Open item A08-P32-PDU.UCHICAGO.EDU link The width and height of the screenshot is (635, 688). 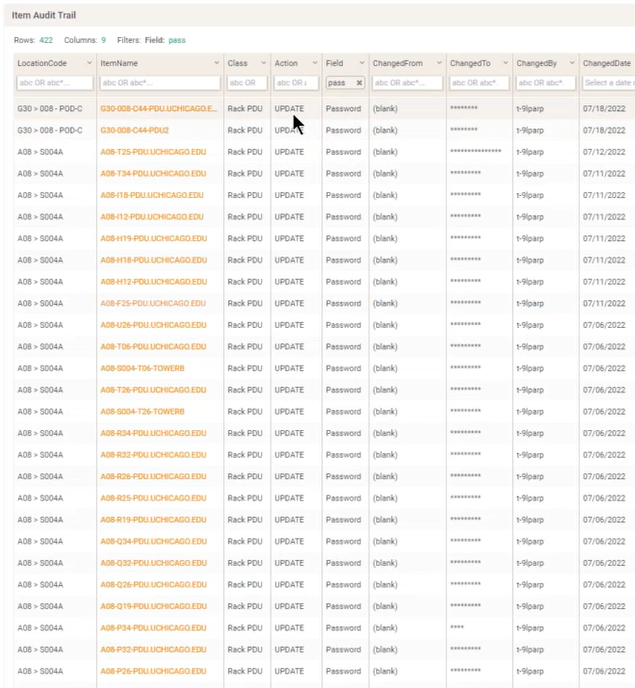[x=153, y=649]
